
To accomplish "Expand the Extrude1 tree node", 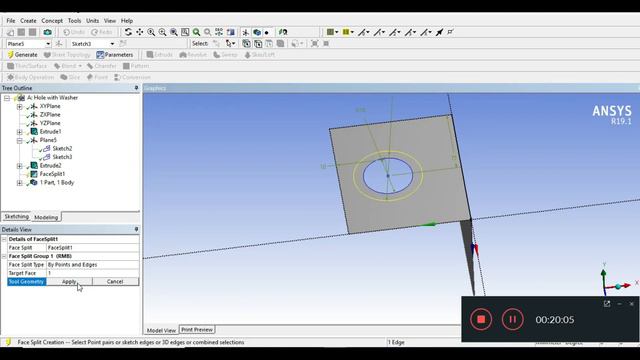I will 19,132.
